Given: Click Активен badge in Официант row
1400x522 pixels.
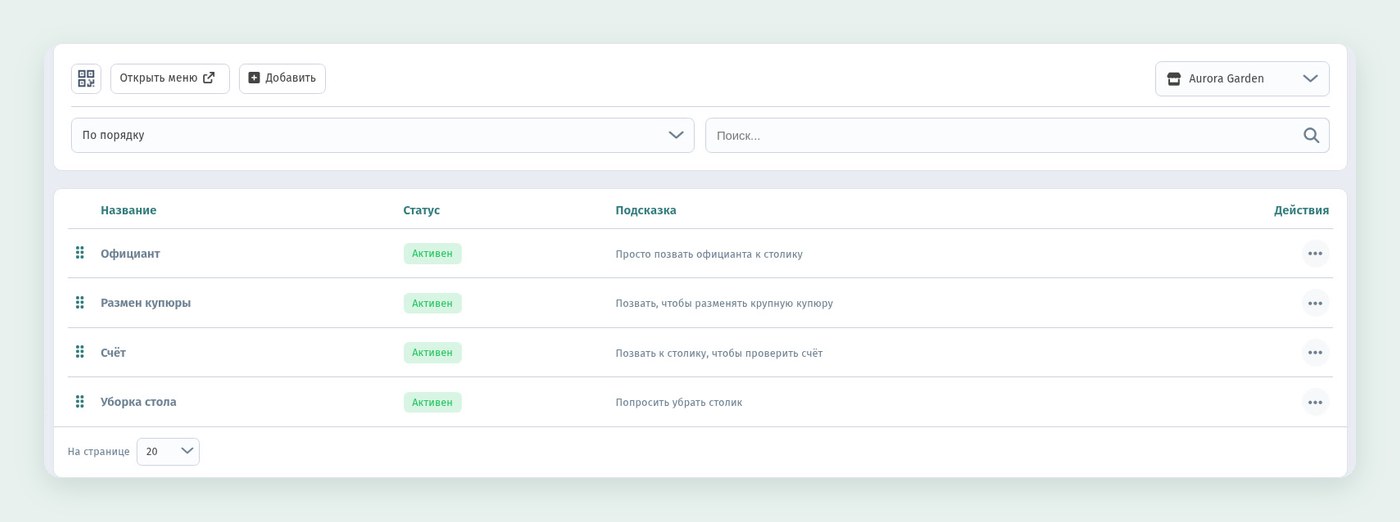Looking at the screenshot, I should (432, 254).
